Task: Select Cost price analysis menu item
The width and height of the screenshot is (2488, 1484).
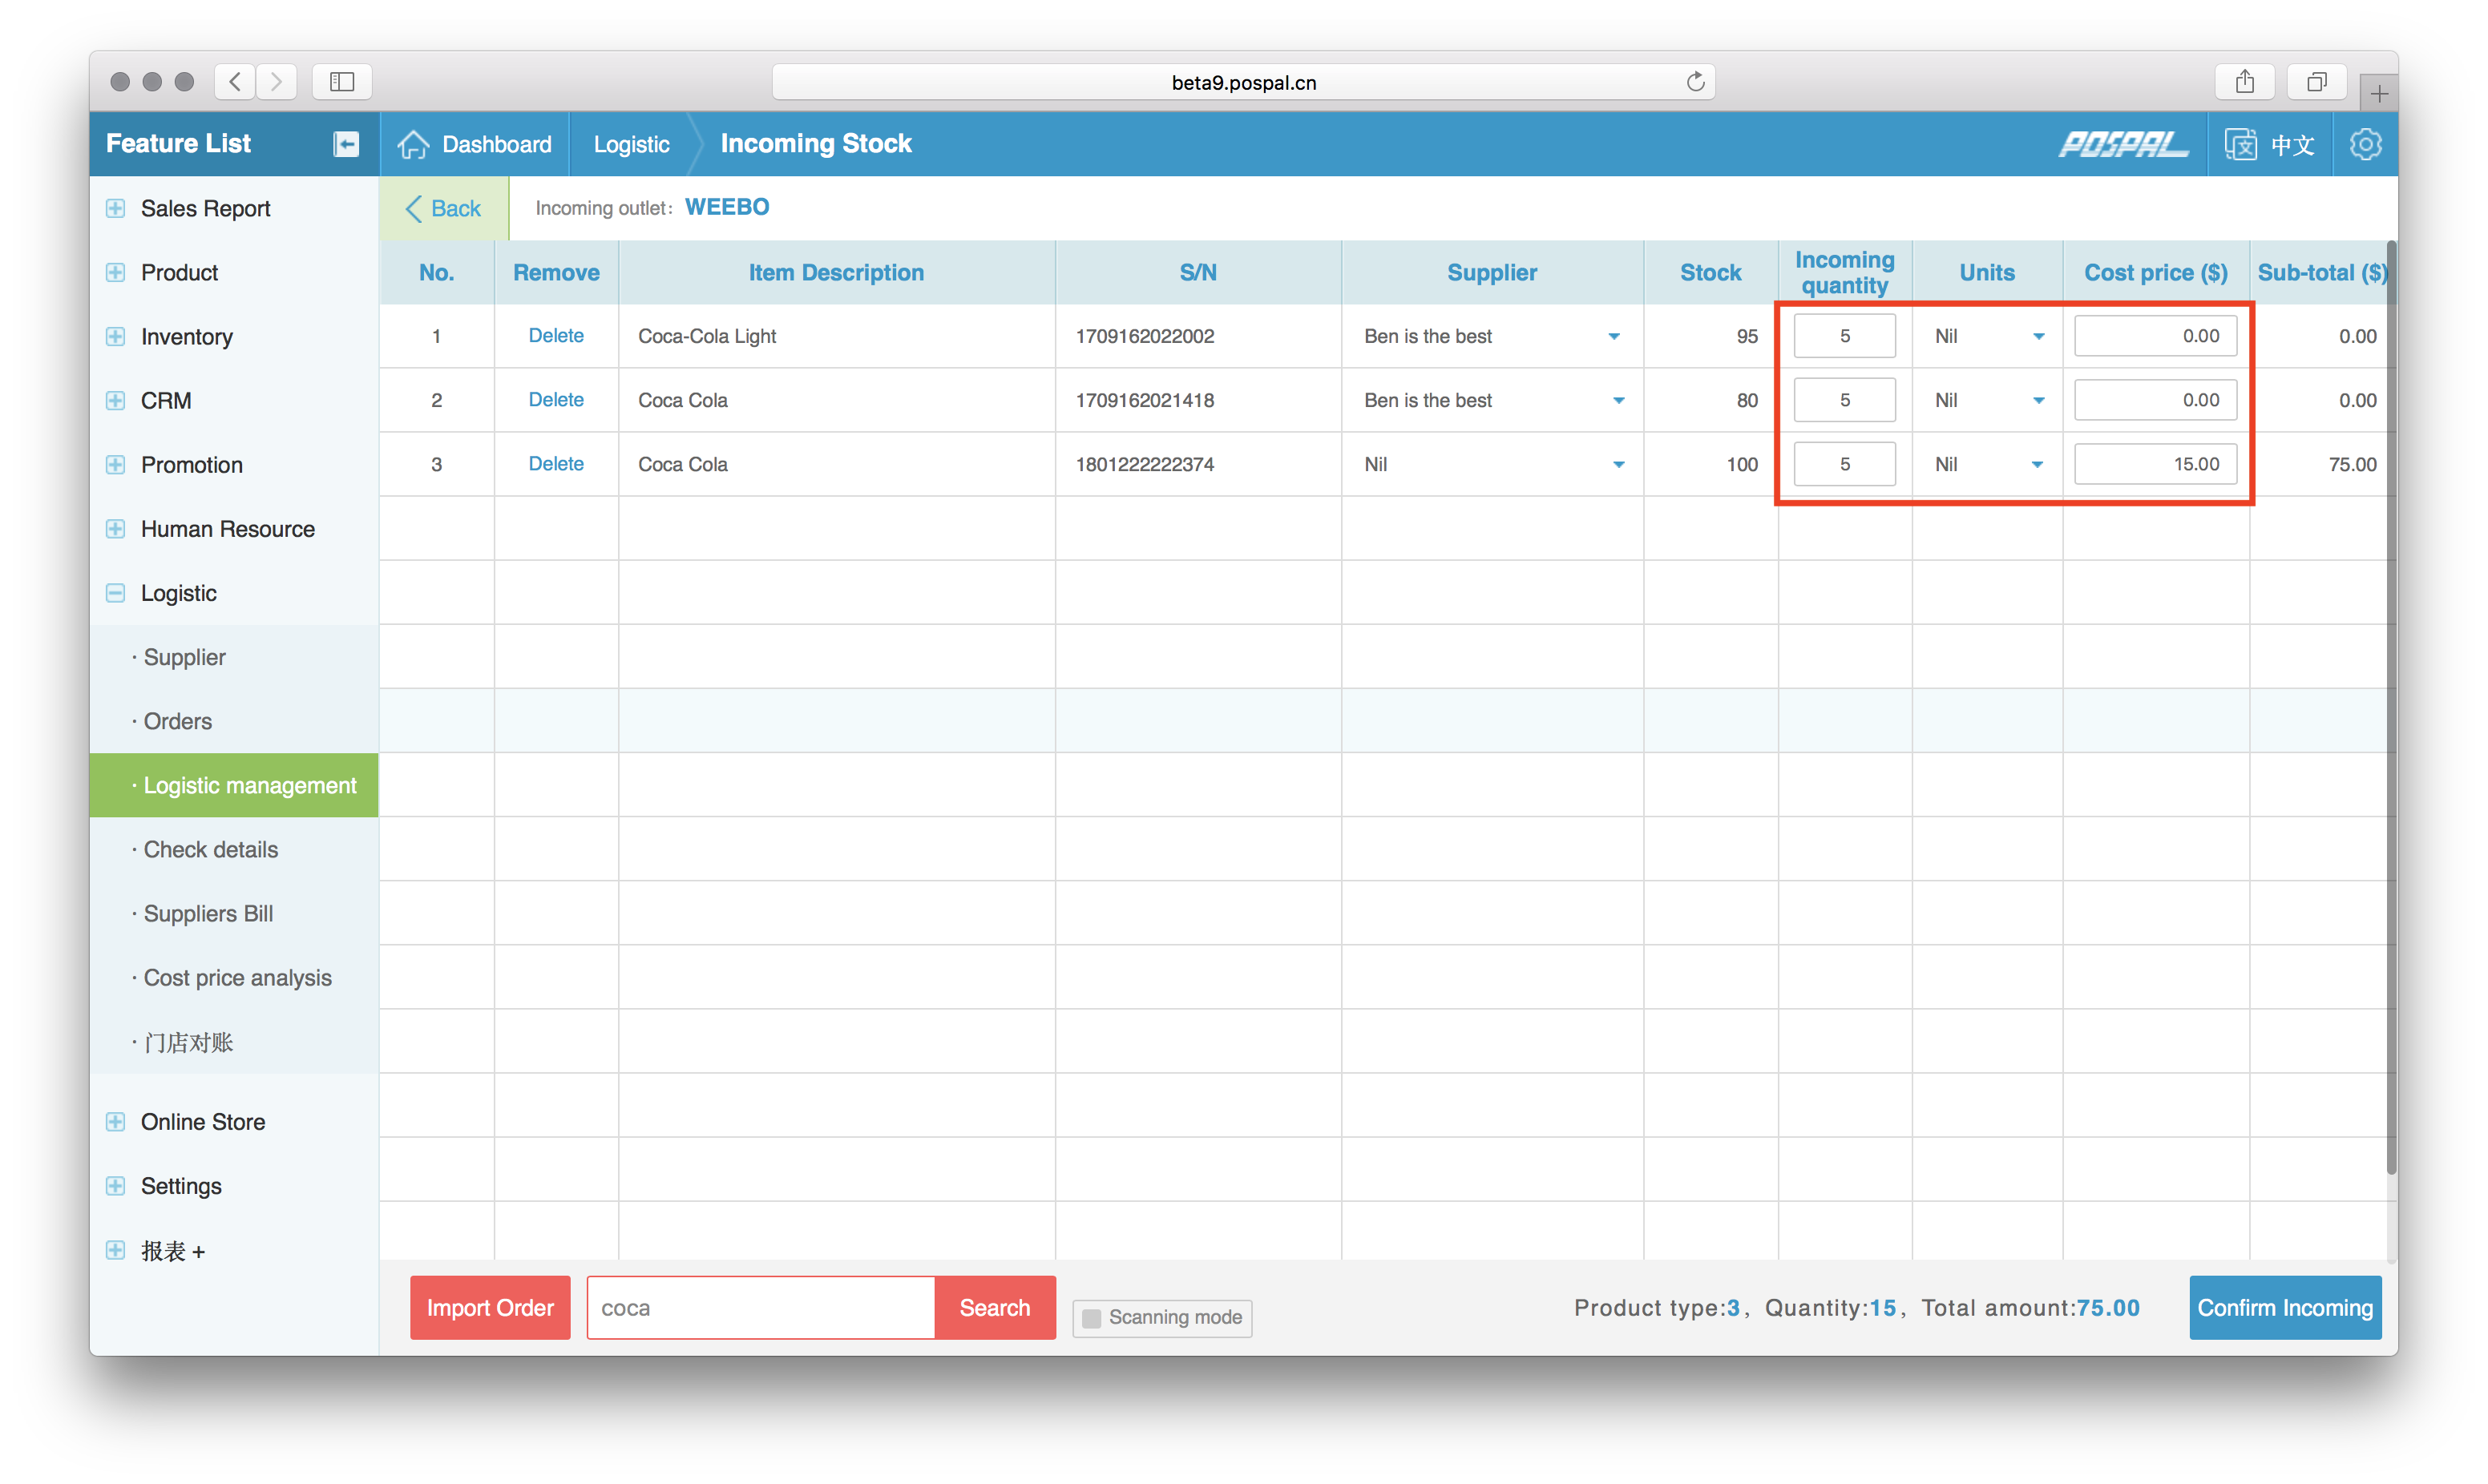Action: tap(237, 978)
